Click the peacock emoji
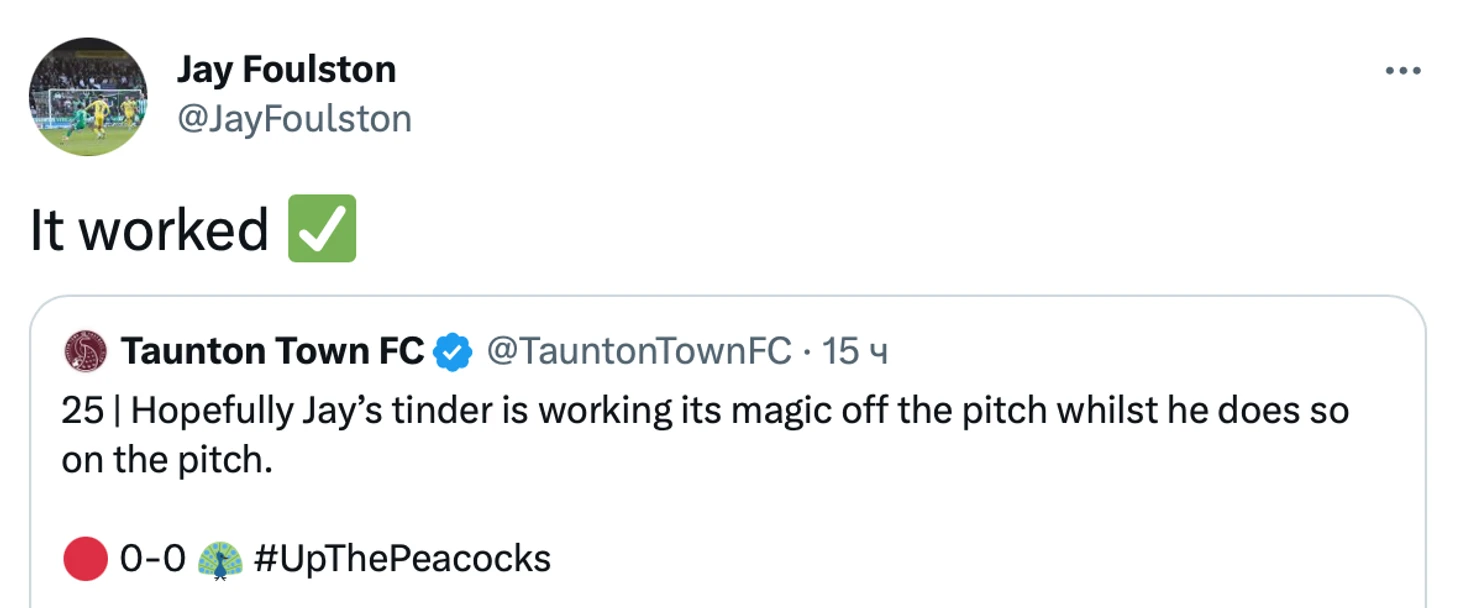This screenshot has width=1460, height=608. [220, 559]
